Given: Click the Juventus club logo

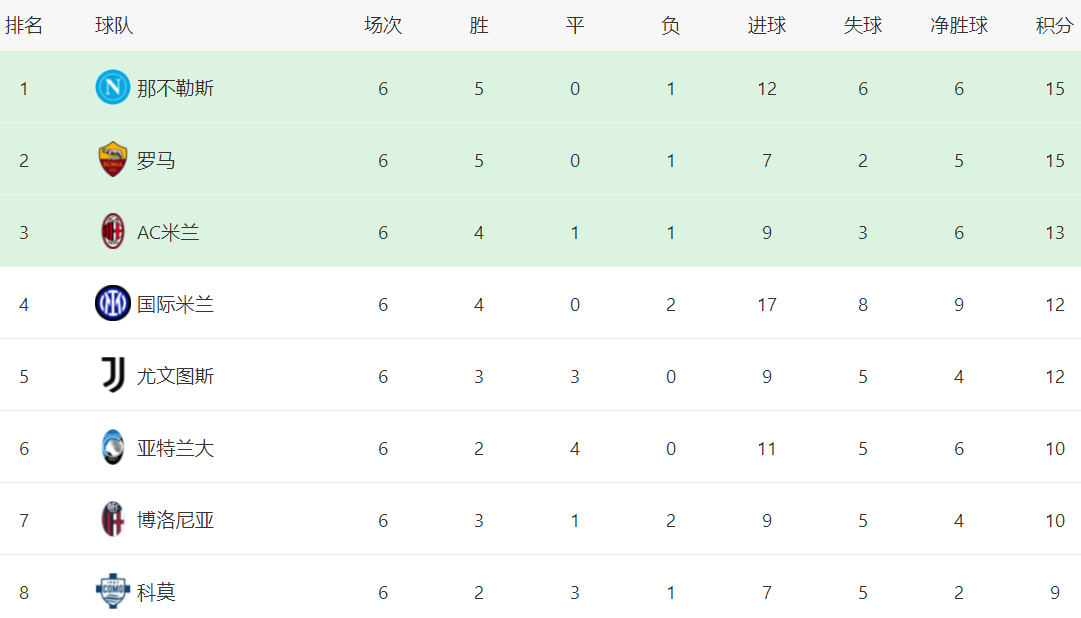Looking at the screenshot, I should pyautogui.click(x=112, y=376).
